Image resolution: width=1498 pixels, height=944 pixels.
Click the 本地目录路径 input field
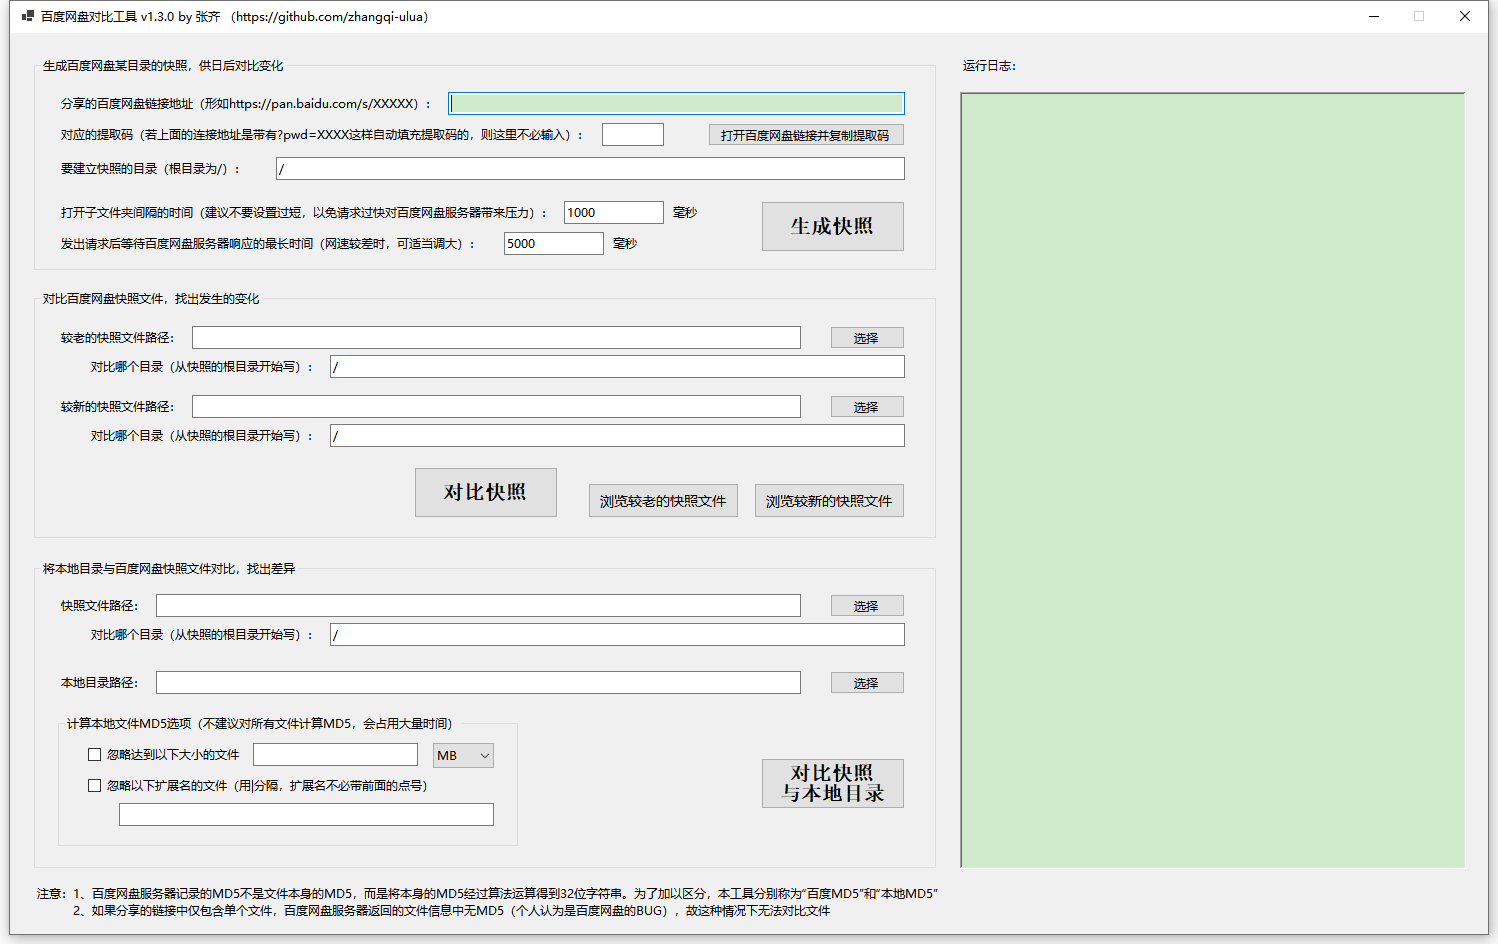(478, 682)
